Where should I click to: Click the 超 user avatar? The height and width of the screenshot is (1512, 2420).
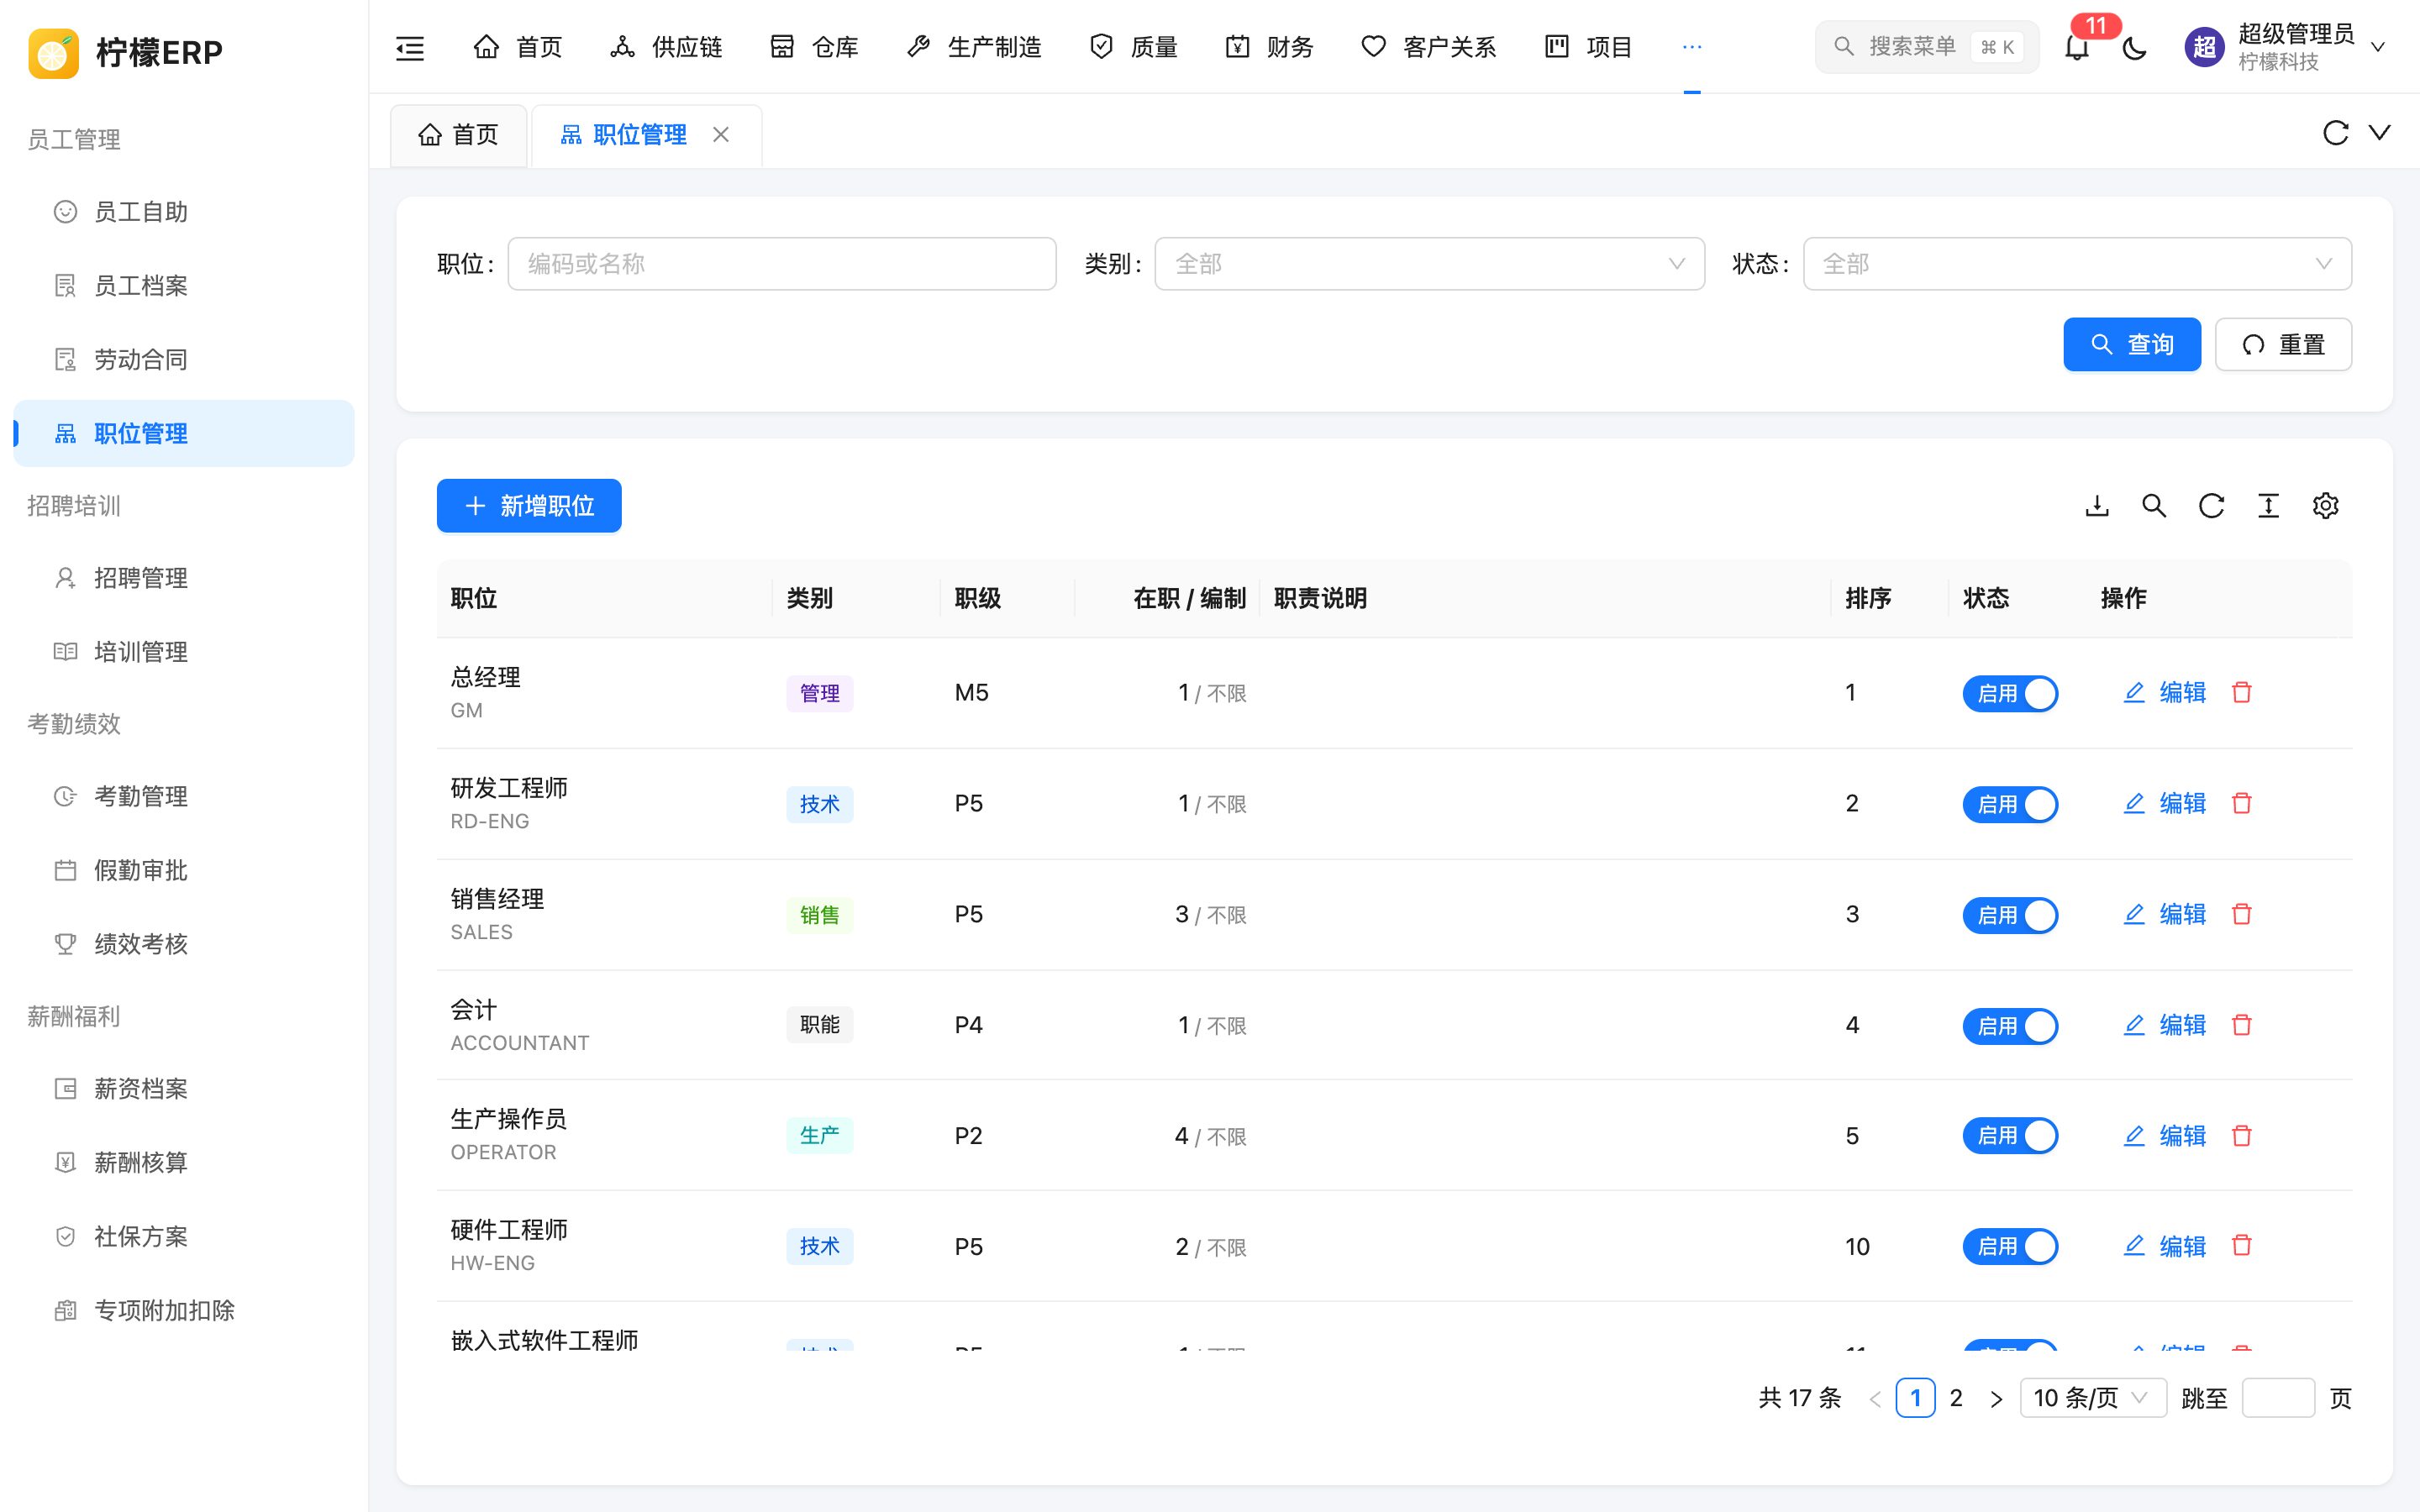tap(2204, 47)
